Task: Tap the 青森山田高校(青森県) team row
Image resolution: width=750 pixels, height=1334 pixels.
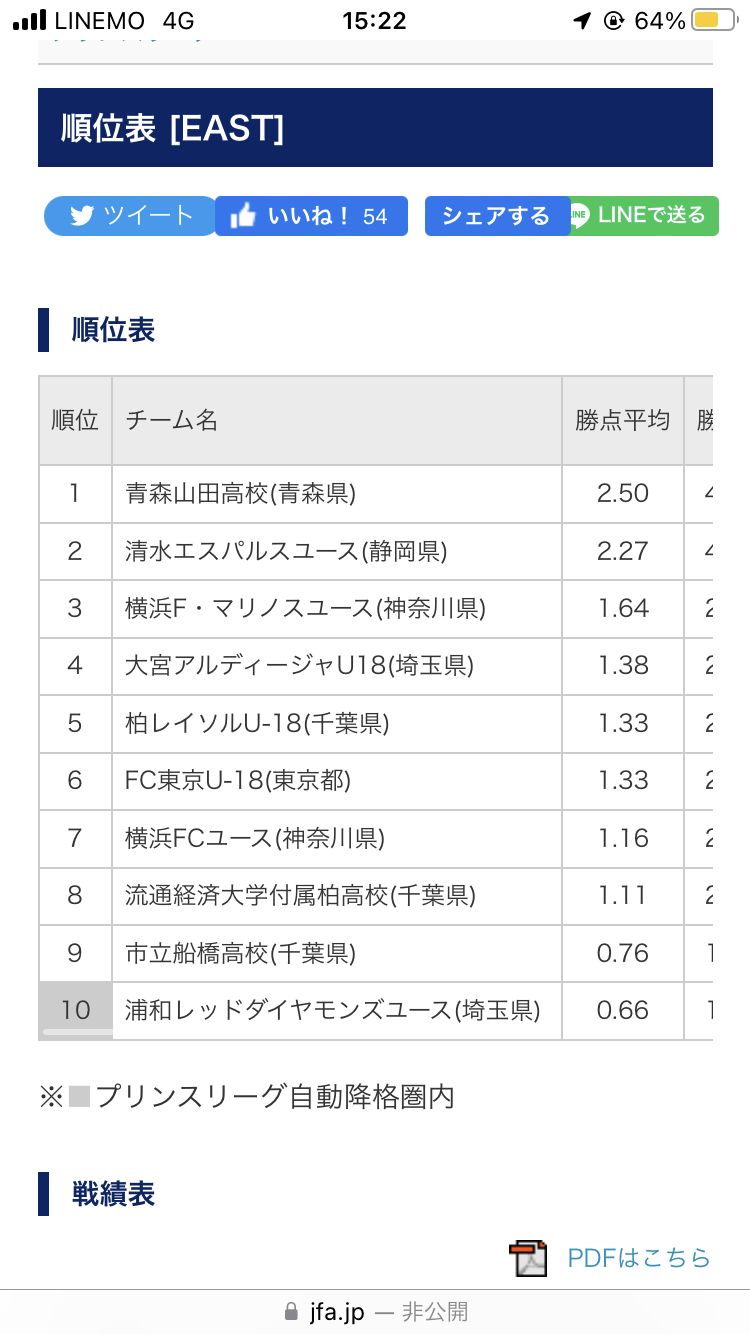Action: coord(376,494)
